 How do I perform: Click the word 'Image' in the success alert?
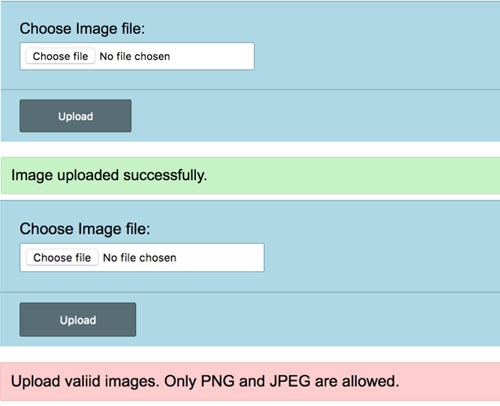[x=32, y=175]
